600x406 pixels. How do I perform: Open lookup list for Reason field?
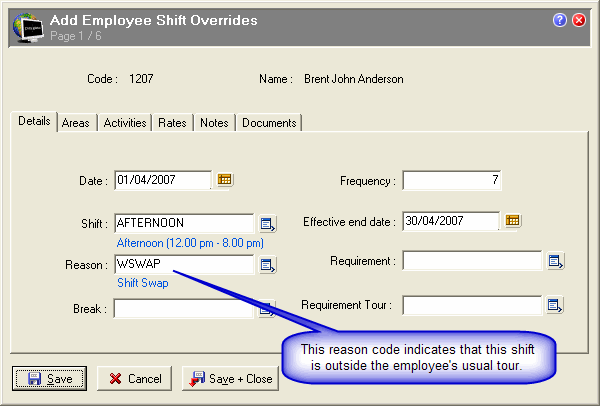[268, 265]
